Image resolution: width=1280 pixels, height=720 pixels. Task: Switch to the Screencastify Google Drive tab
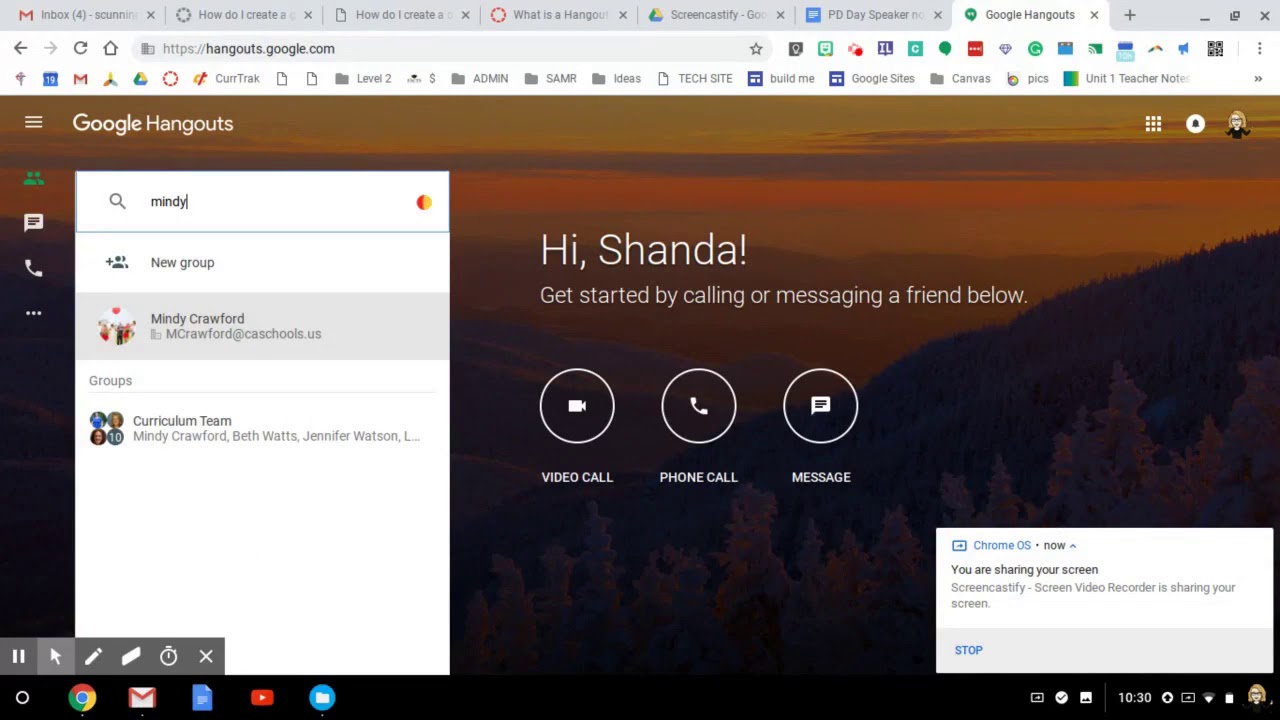[716, 15]
